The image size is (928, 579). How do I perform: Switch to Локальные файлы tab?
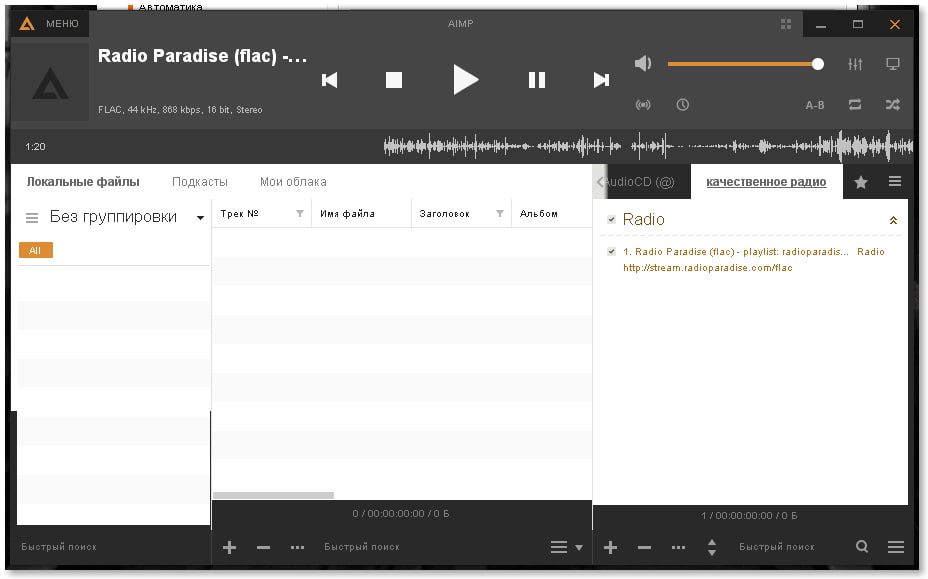coord(83,182)
